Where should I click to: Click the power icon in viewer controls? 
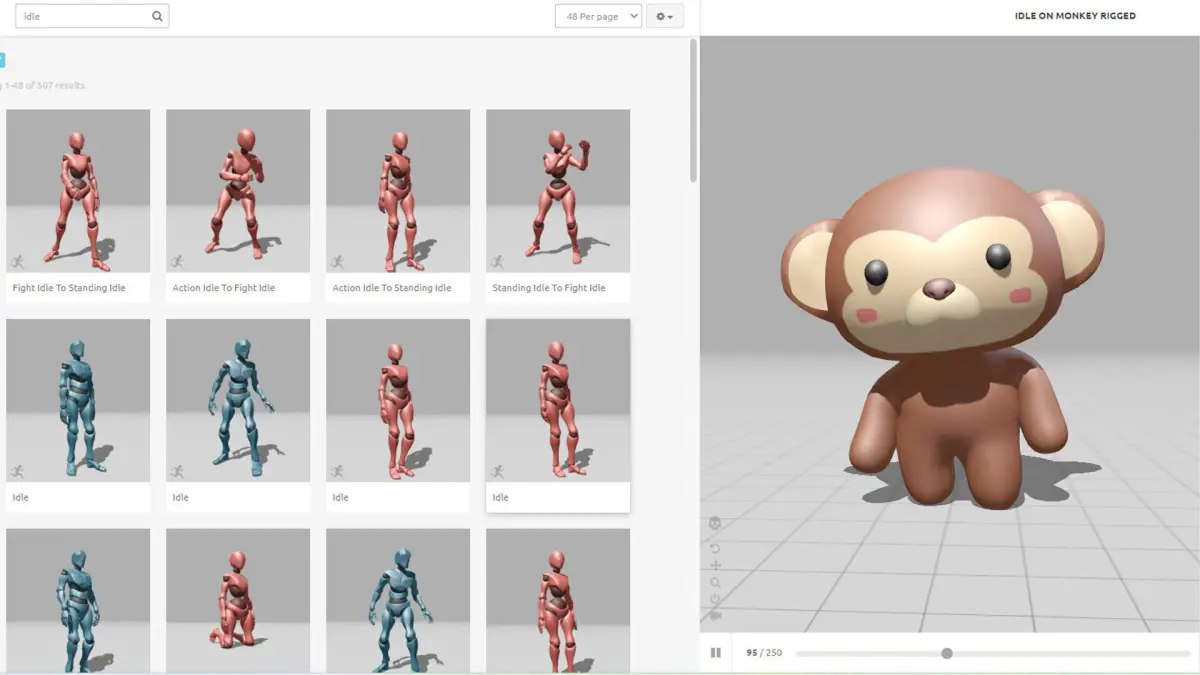click(x=715, y=600)
